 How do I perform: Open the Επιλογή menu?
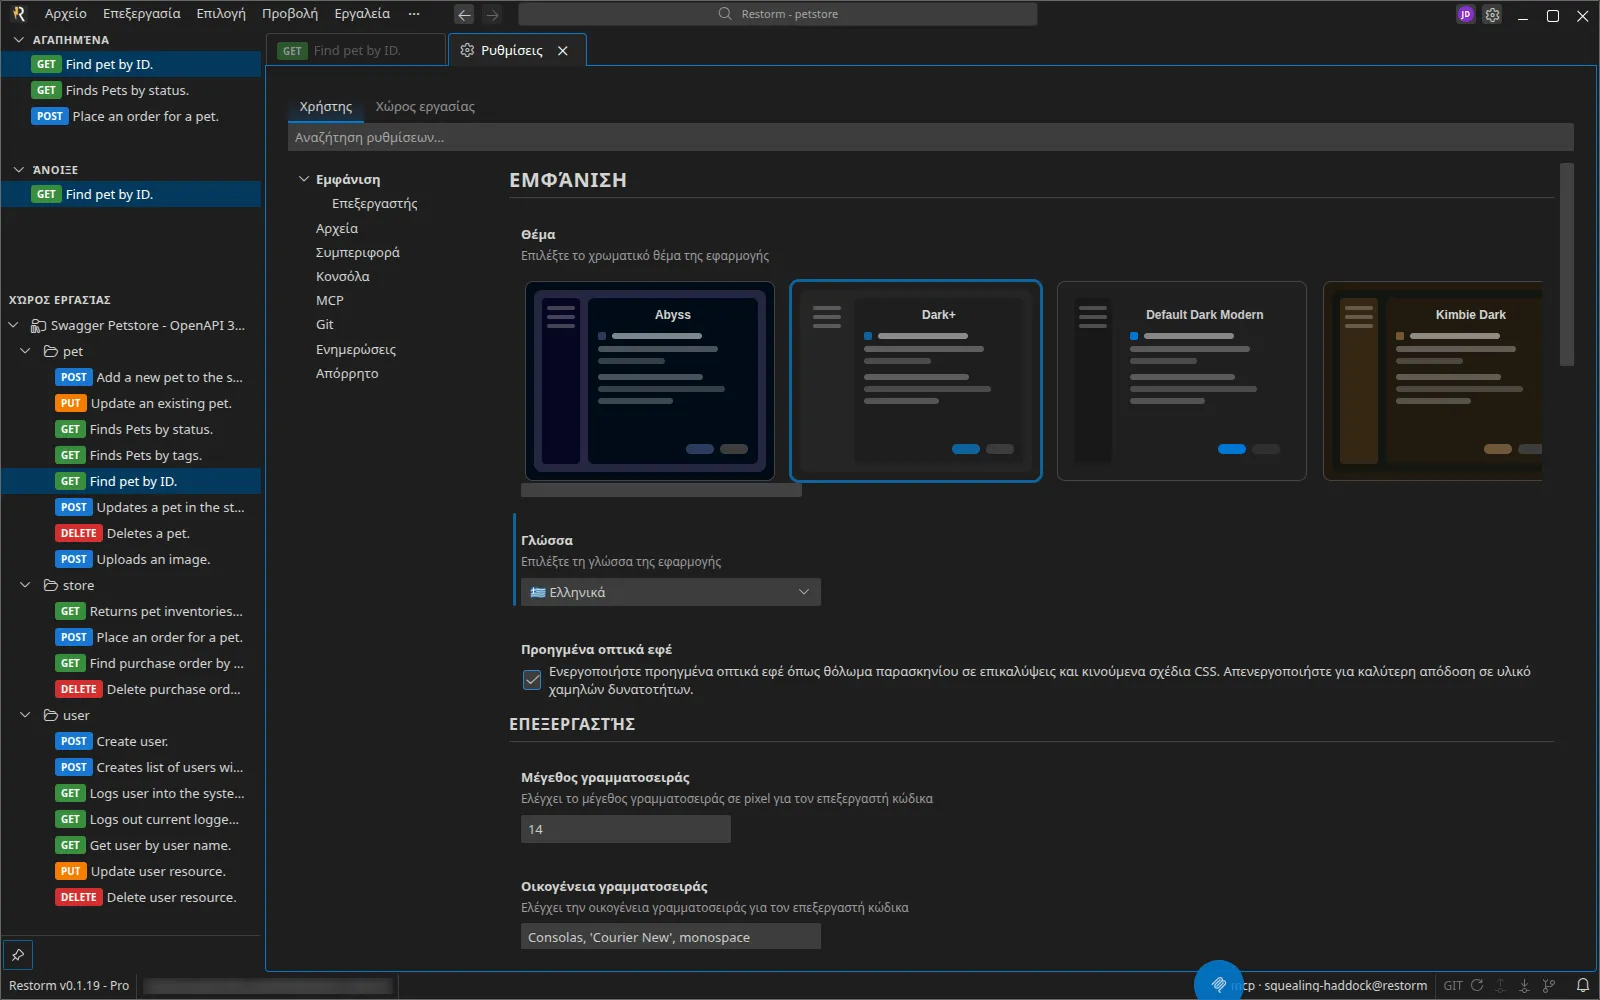click(x=221, y=14)
